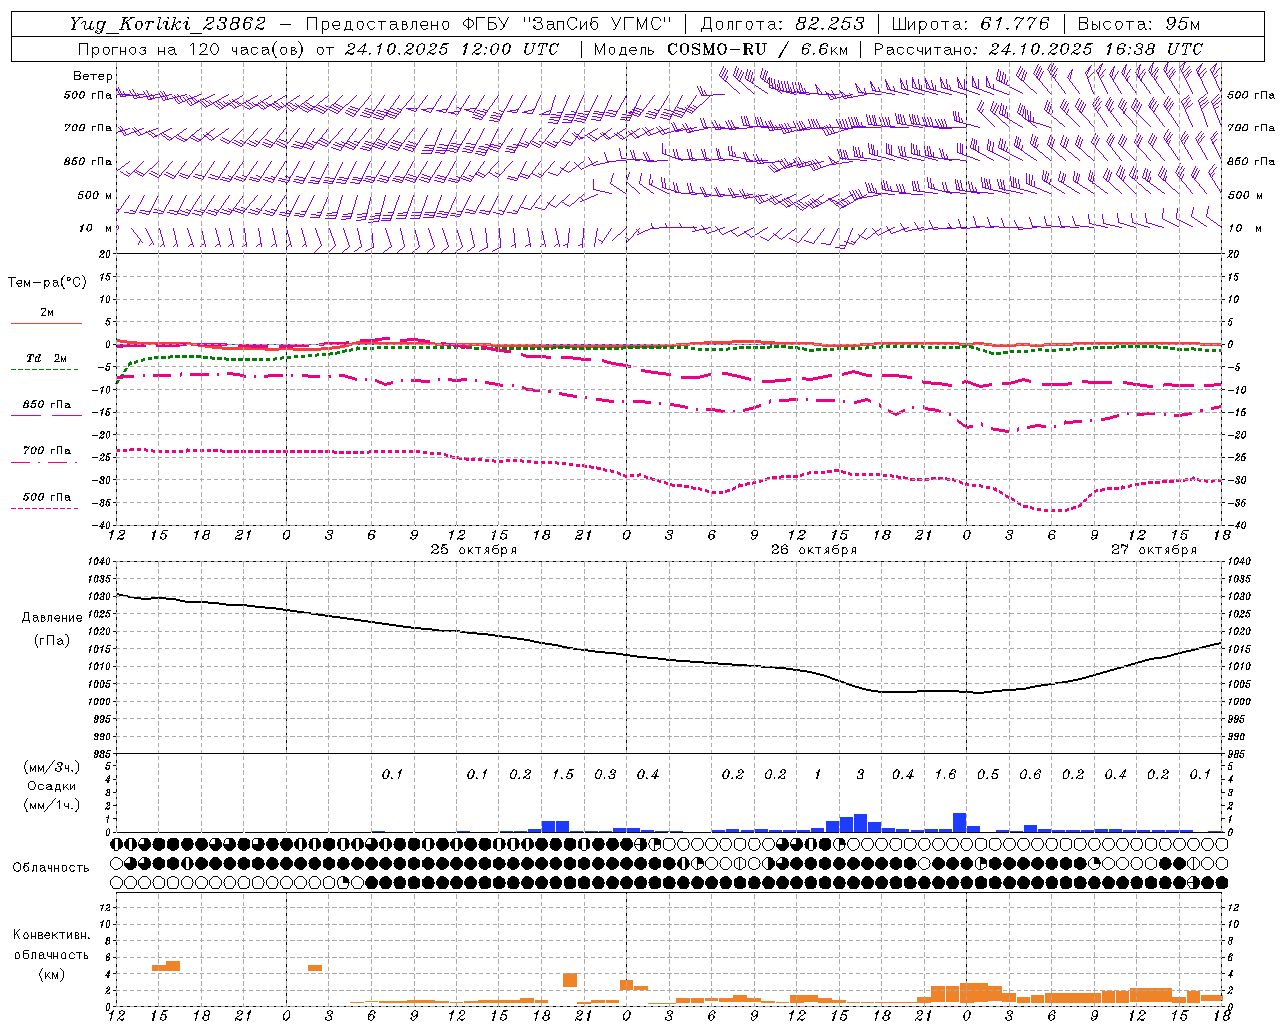Click the 'Осадки' precipitation label
1280x1024 pixels.
pyautogui.click(x=51, y=786)
